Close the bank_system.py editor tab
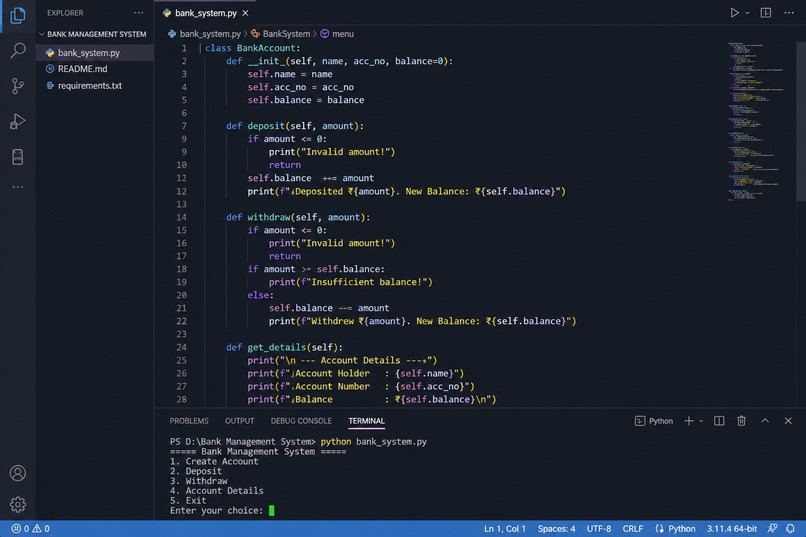The width and height of the screenshot is (806, 537). click(x=245, y=13)
